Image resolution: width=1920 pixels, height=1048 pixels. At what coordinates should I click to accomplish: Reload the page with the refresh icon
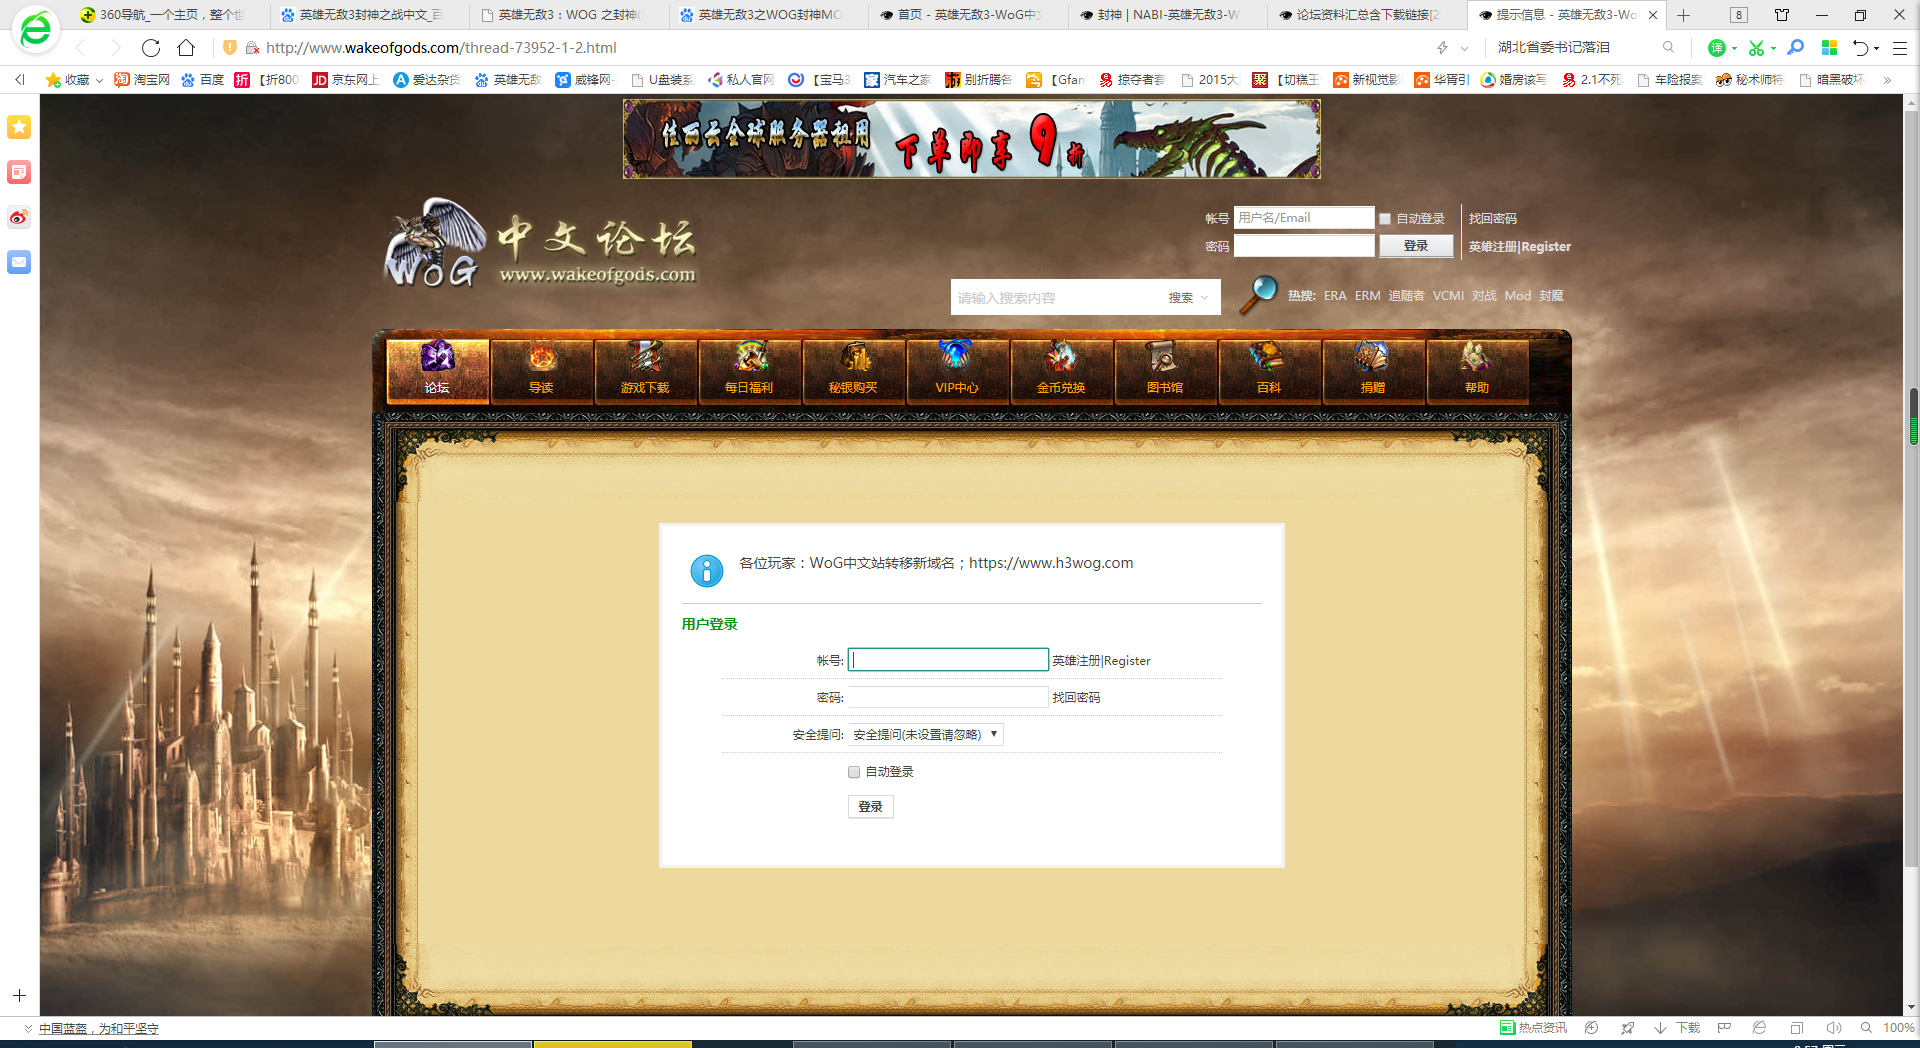(151, 47)
